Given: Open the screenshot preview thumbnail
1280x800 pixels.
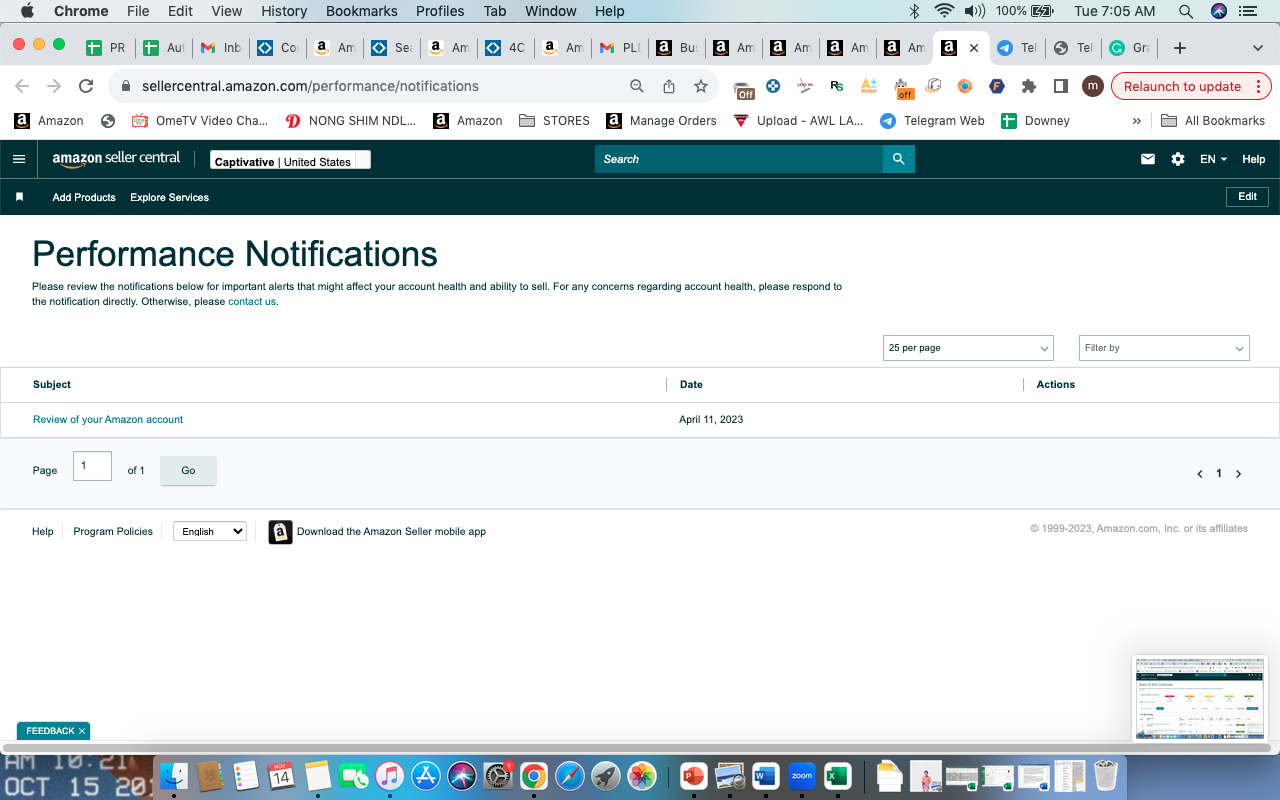Looking at the screenshot, I should pyautogui.click(x=1199, y=698).
